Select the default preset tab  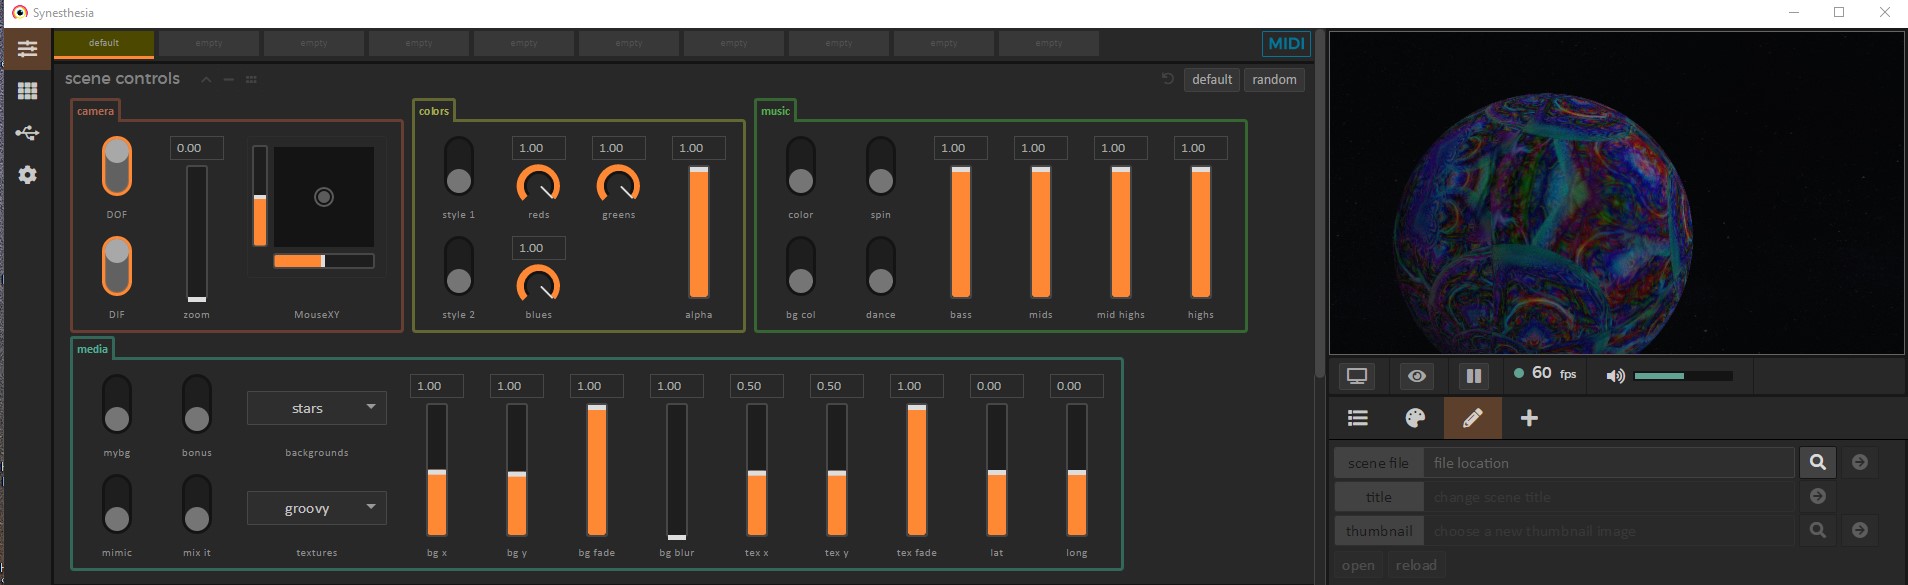click(104, 44)
